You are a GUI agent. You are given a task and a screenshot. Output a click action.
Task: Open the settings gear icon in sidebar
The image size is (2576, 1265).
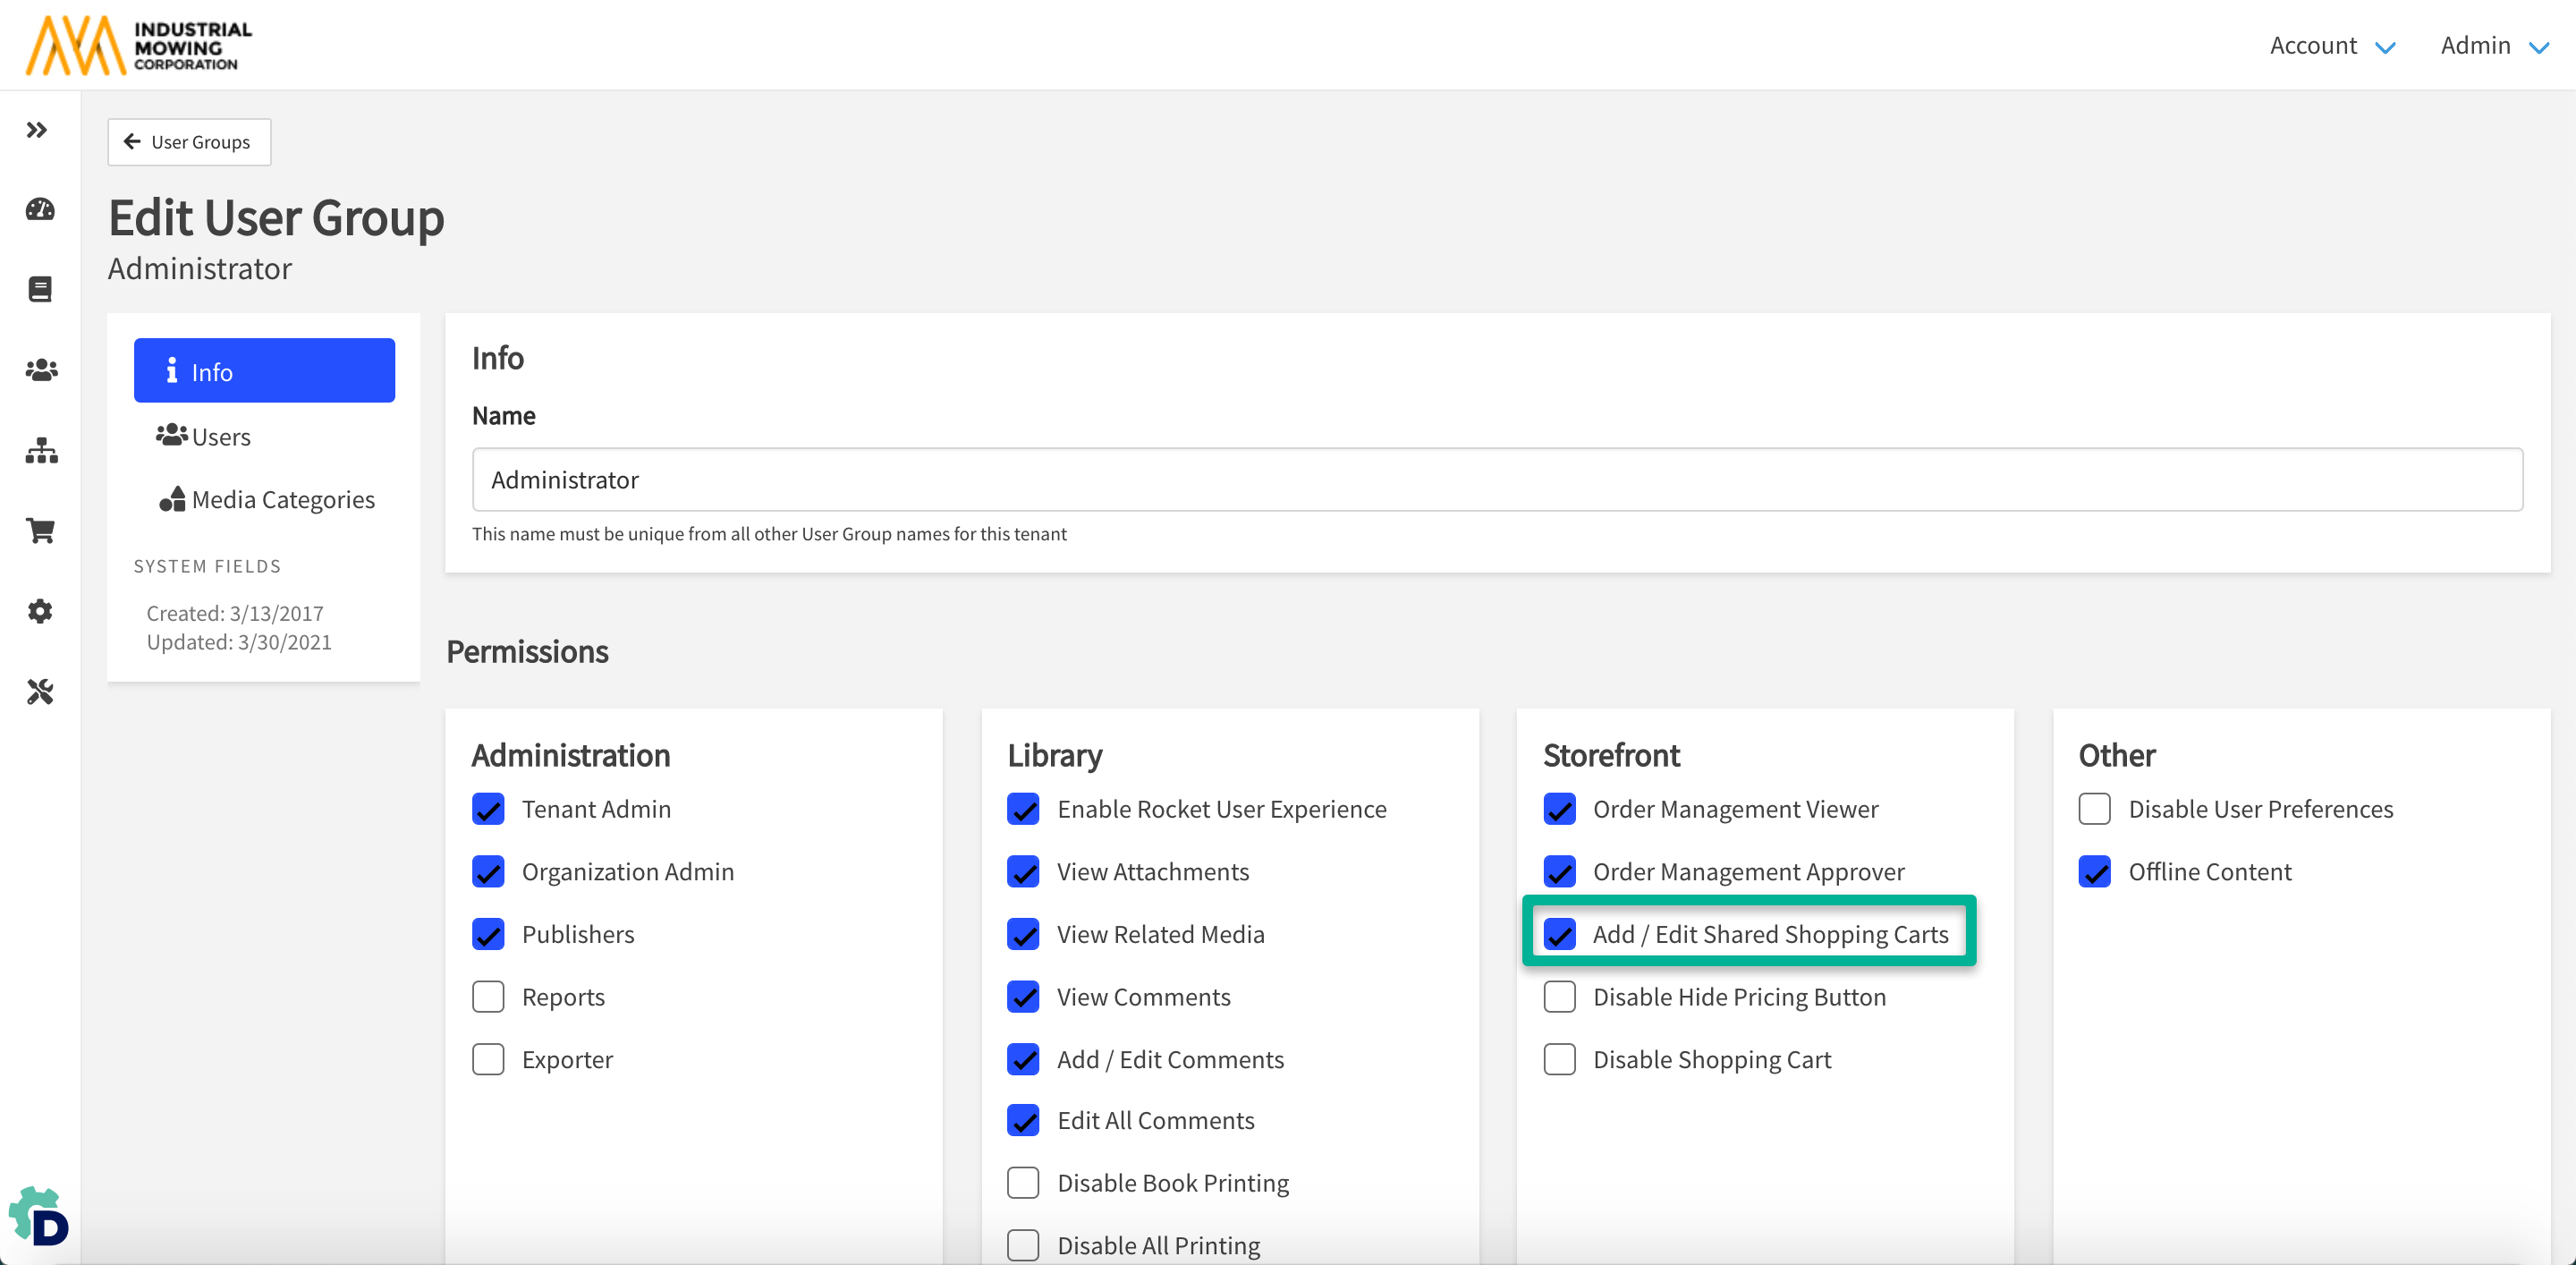tap(40, 611)
